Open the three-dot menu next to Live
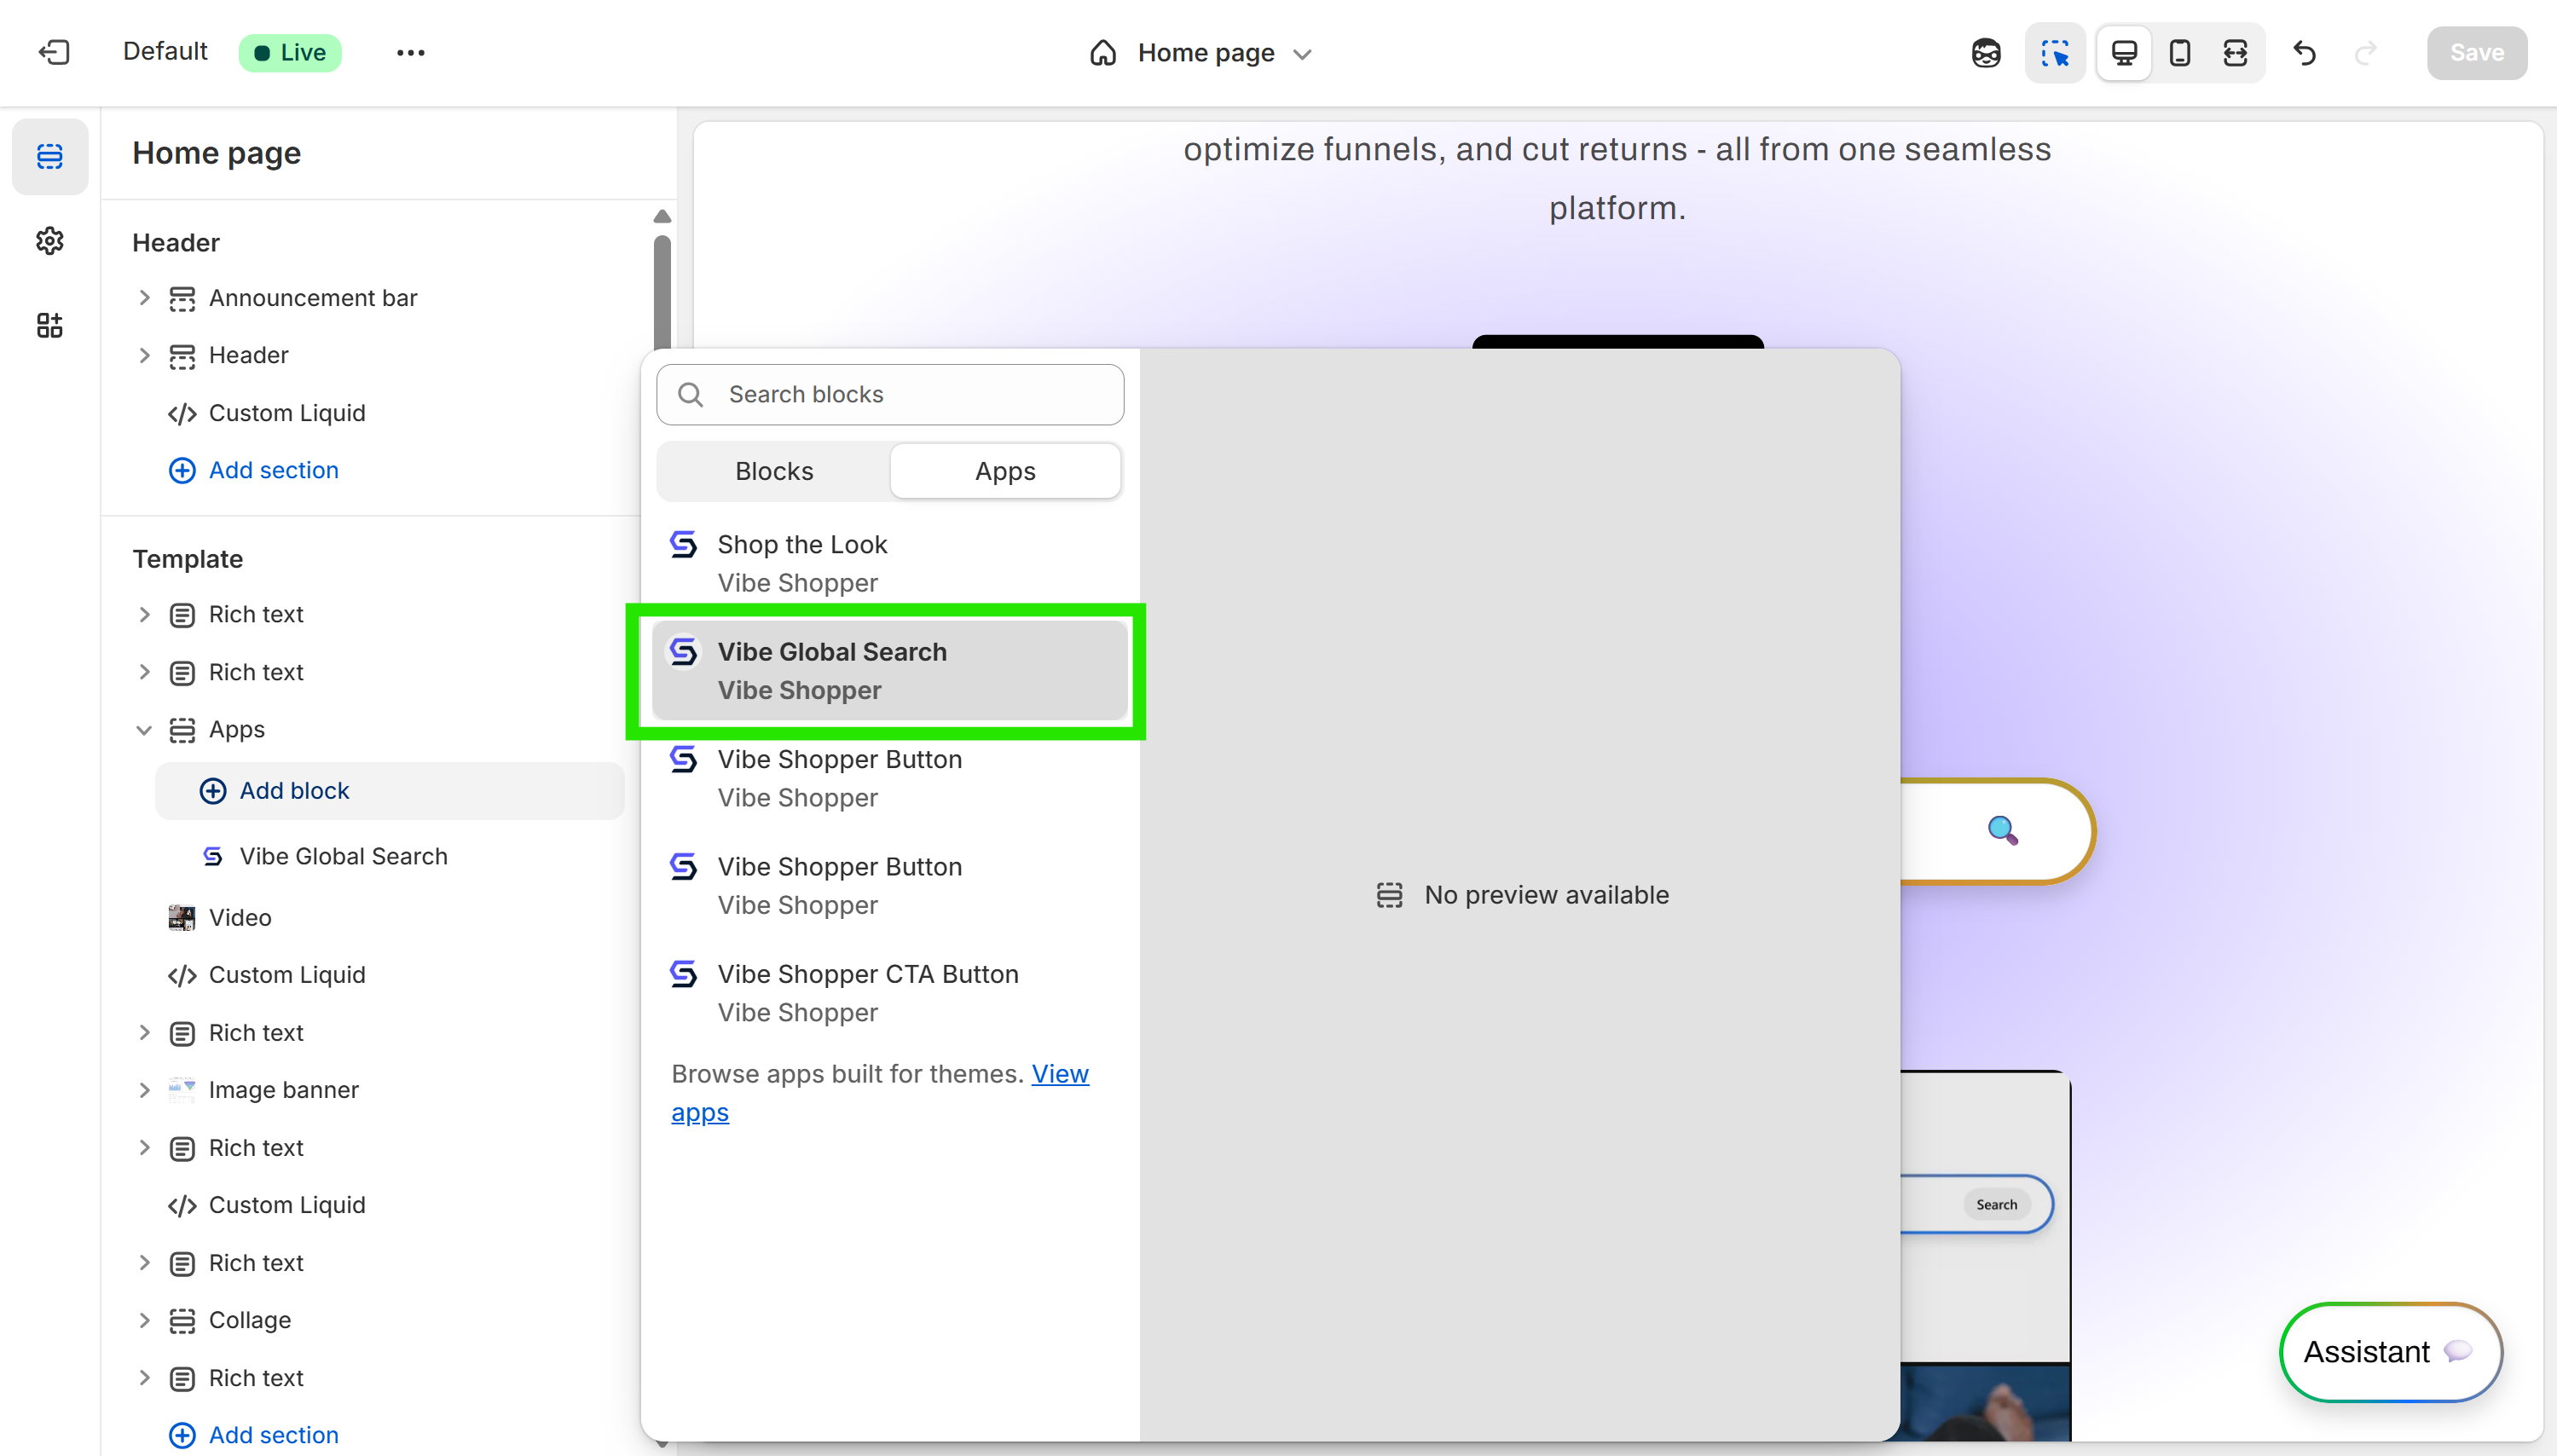 click(410, 52)
